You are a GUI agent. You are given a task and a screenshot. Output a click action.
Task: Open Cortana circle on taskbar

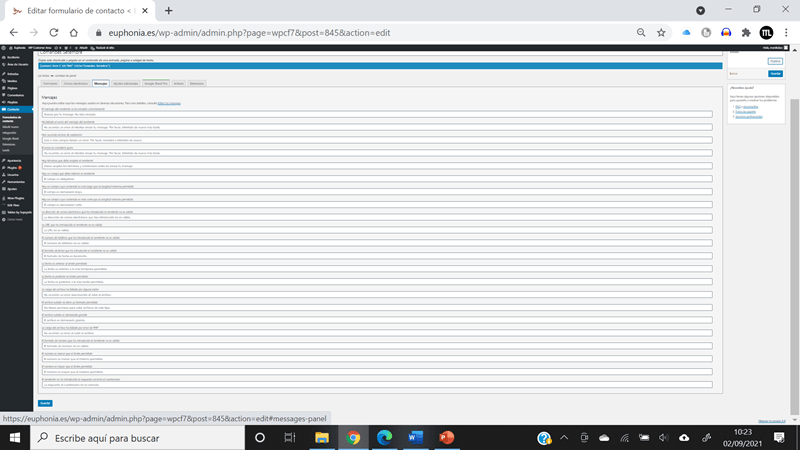pos(260,438)
